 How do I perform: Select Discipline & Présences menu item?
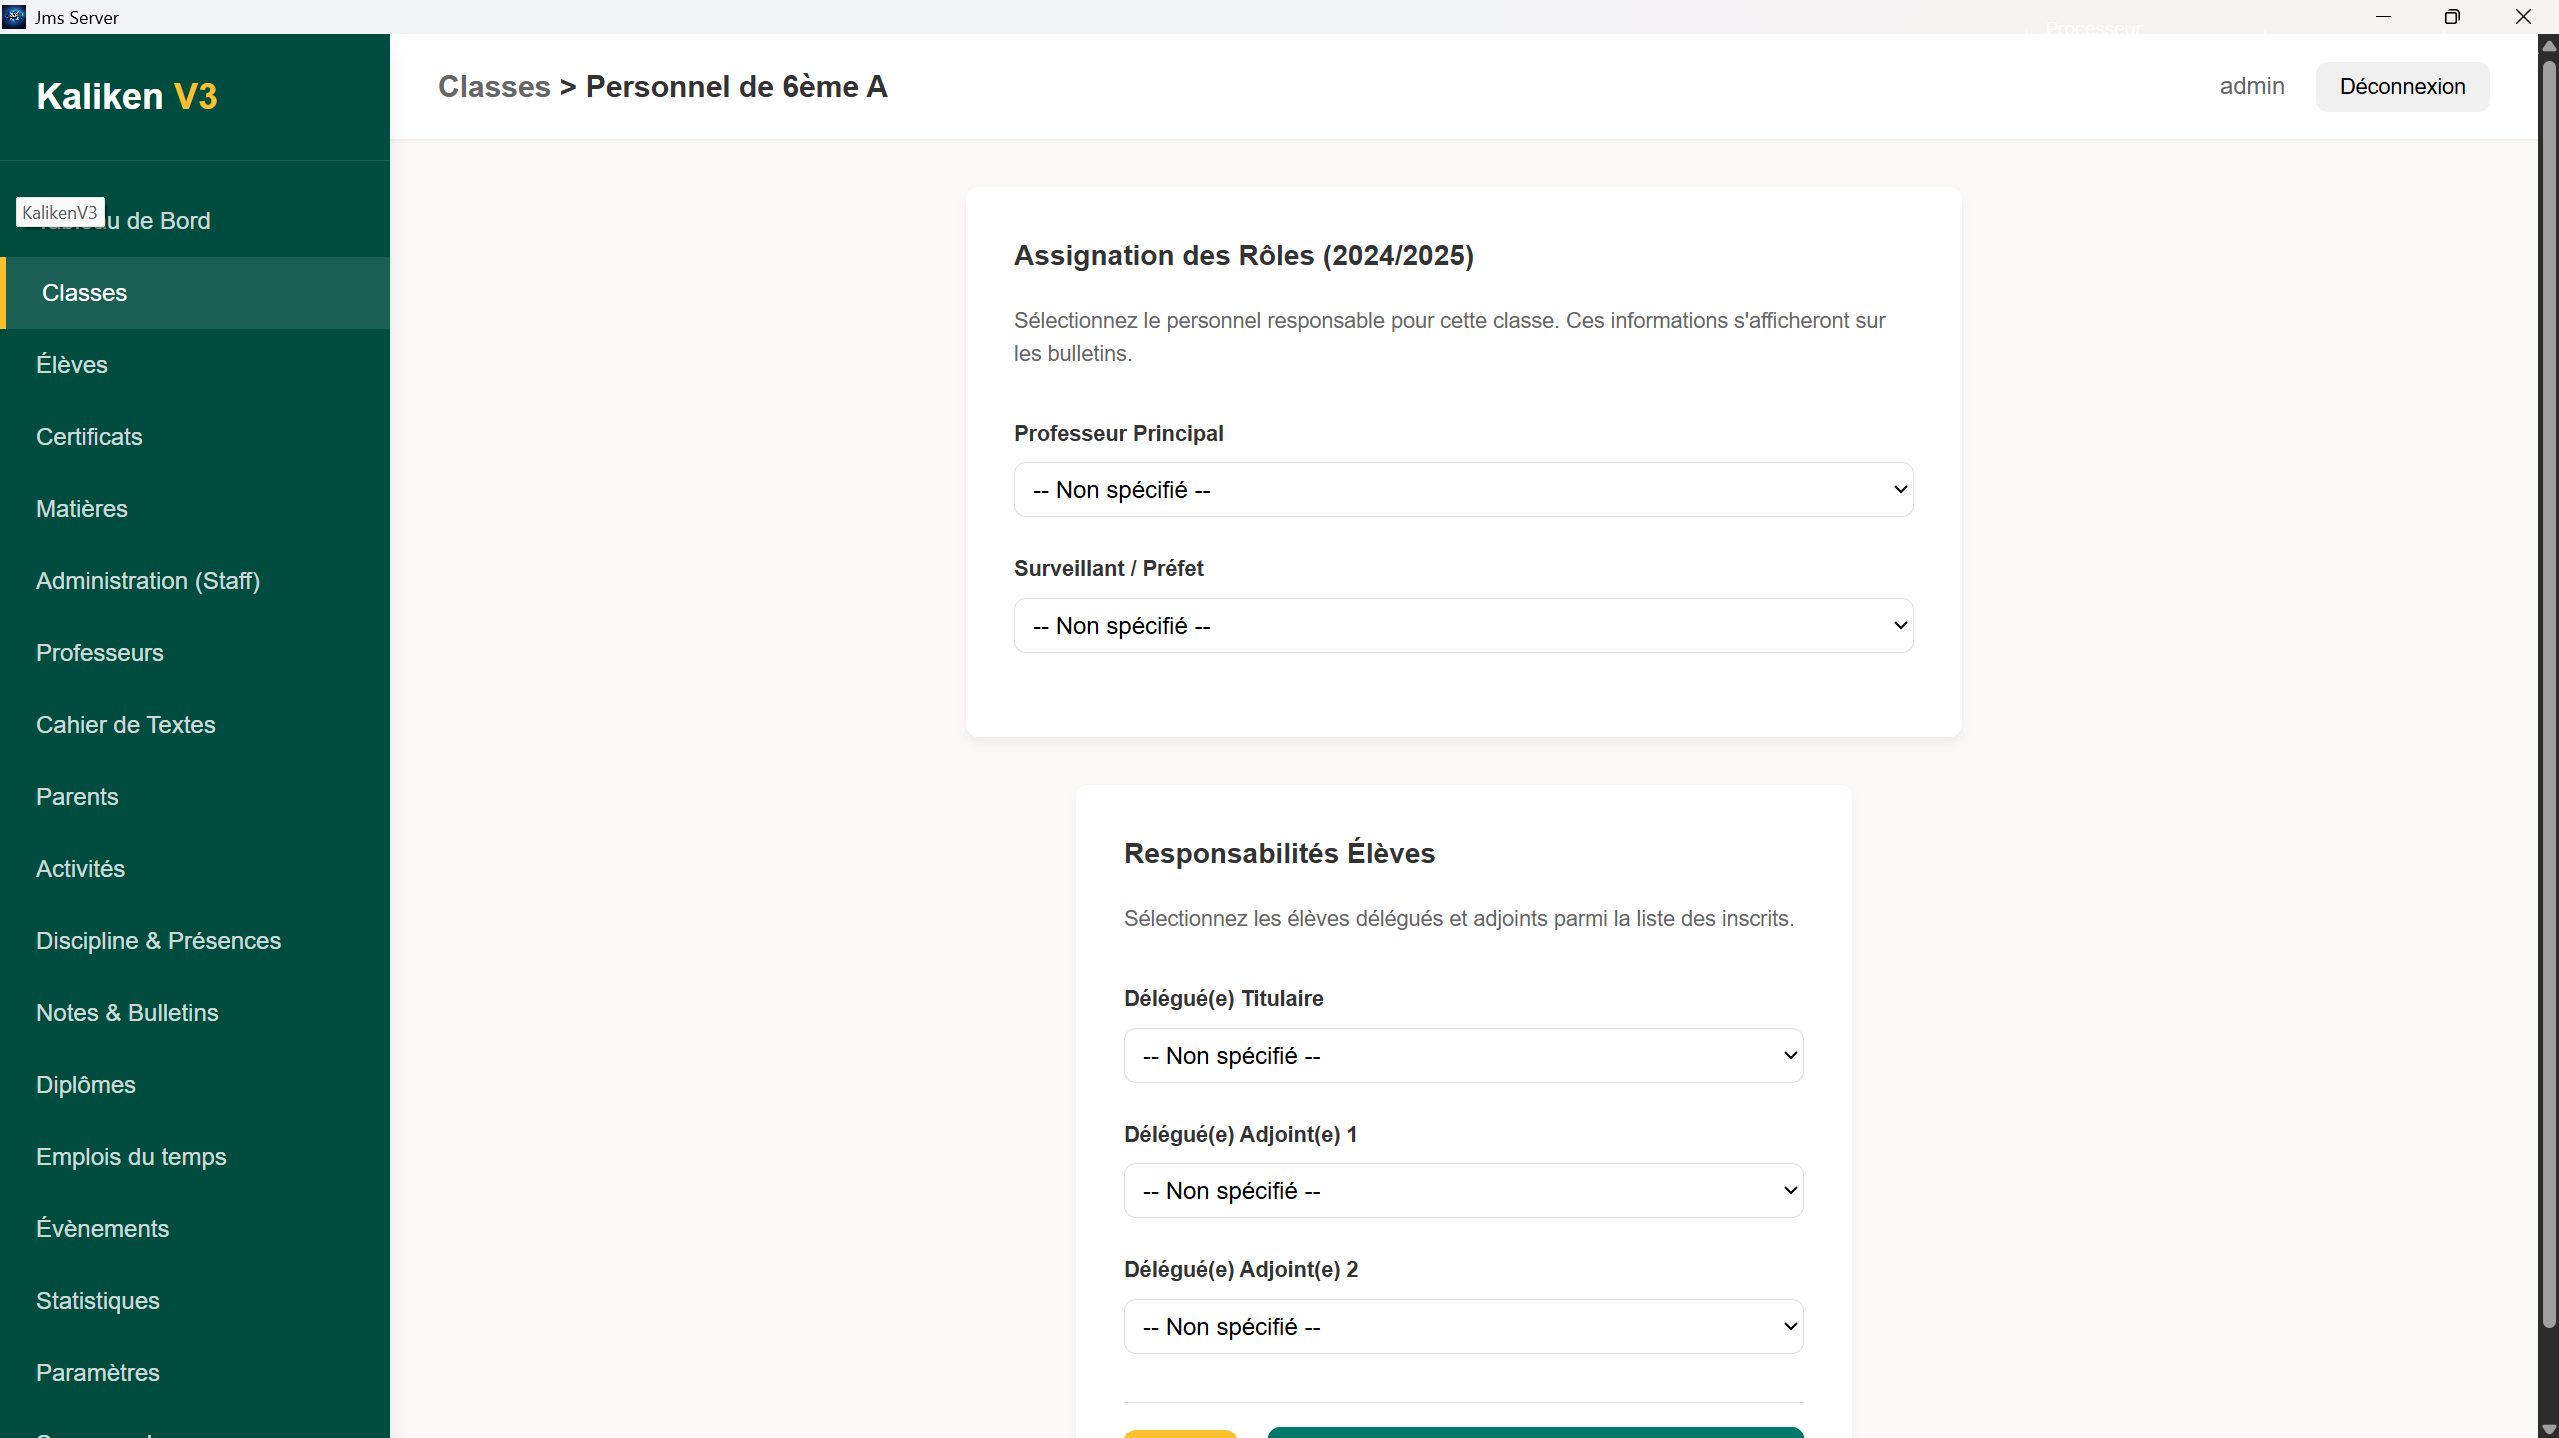click(158, 941)
